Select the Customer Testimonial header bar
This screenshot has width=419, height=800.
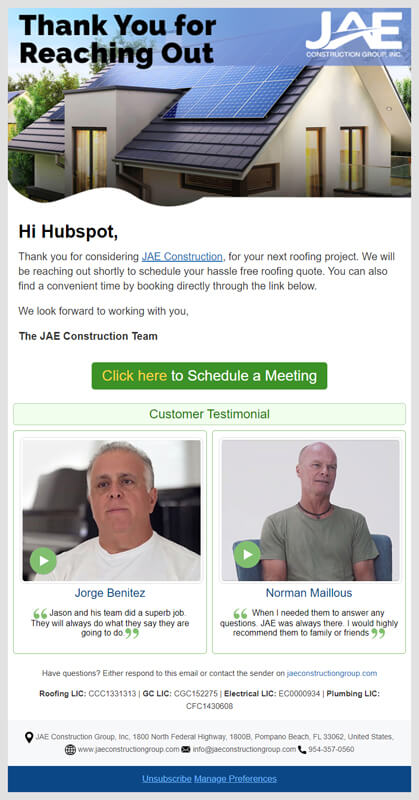point(209,414)
